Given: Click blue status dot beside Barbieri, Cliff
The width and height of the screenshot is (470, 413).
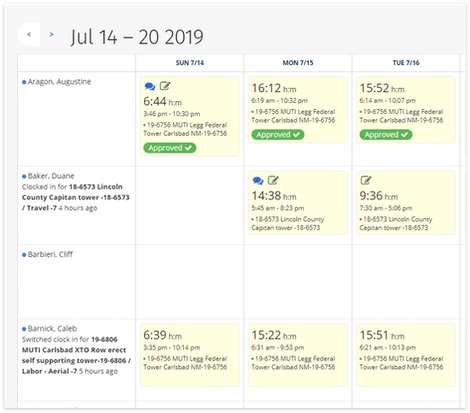Looking at the screenshot, I should coord(24,255).
